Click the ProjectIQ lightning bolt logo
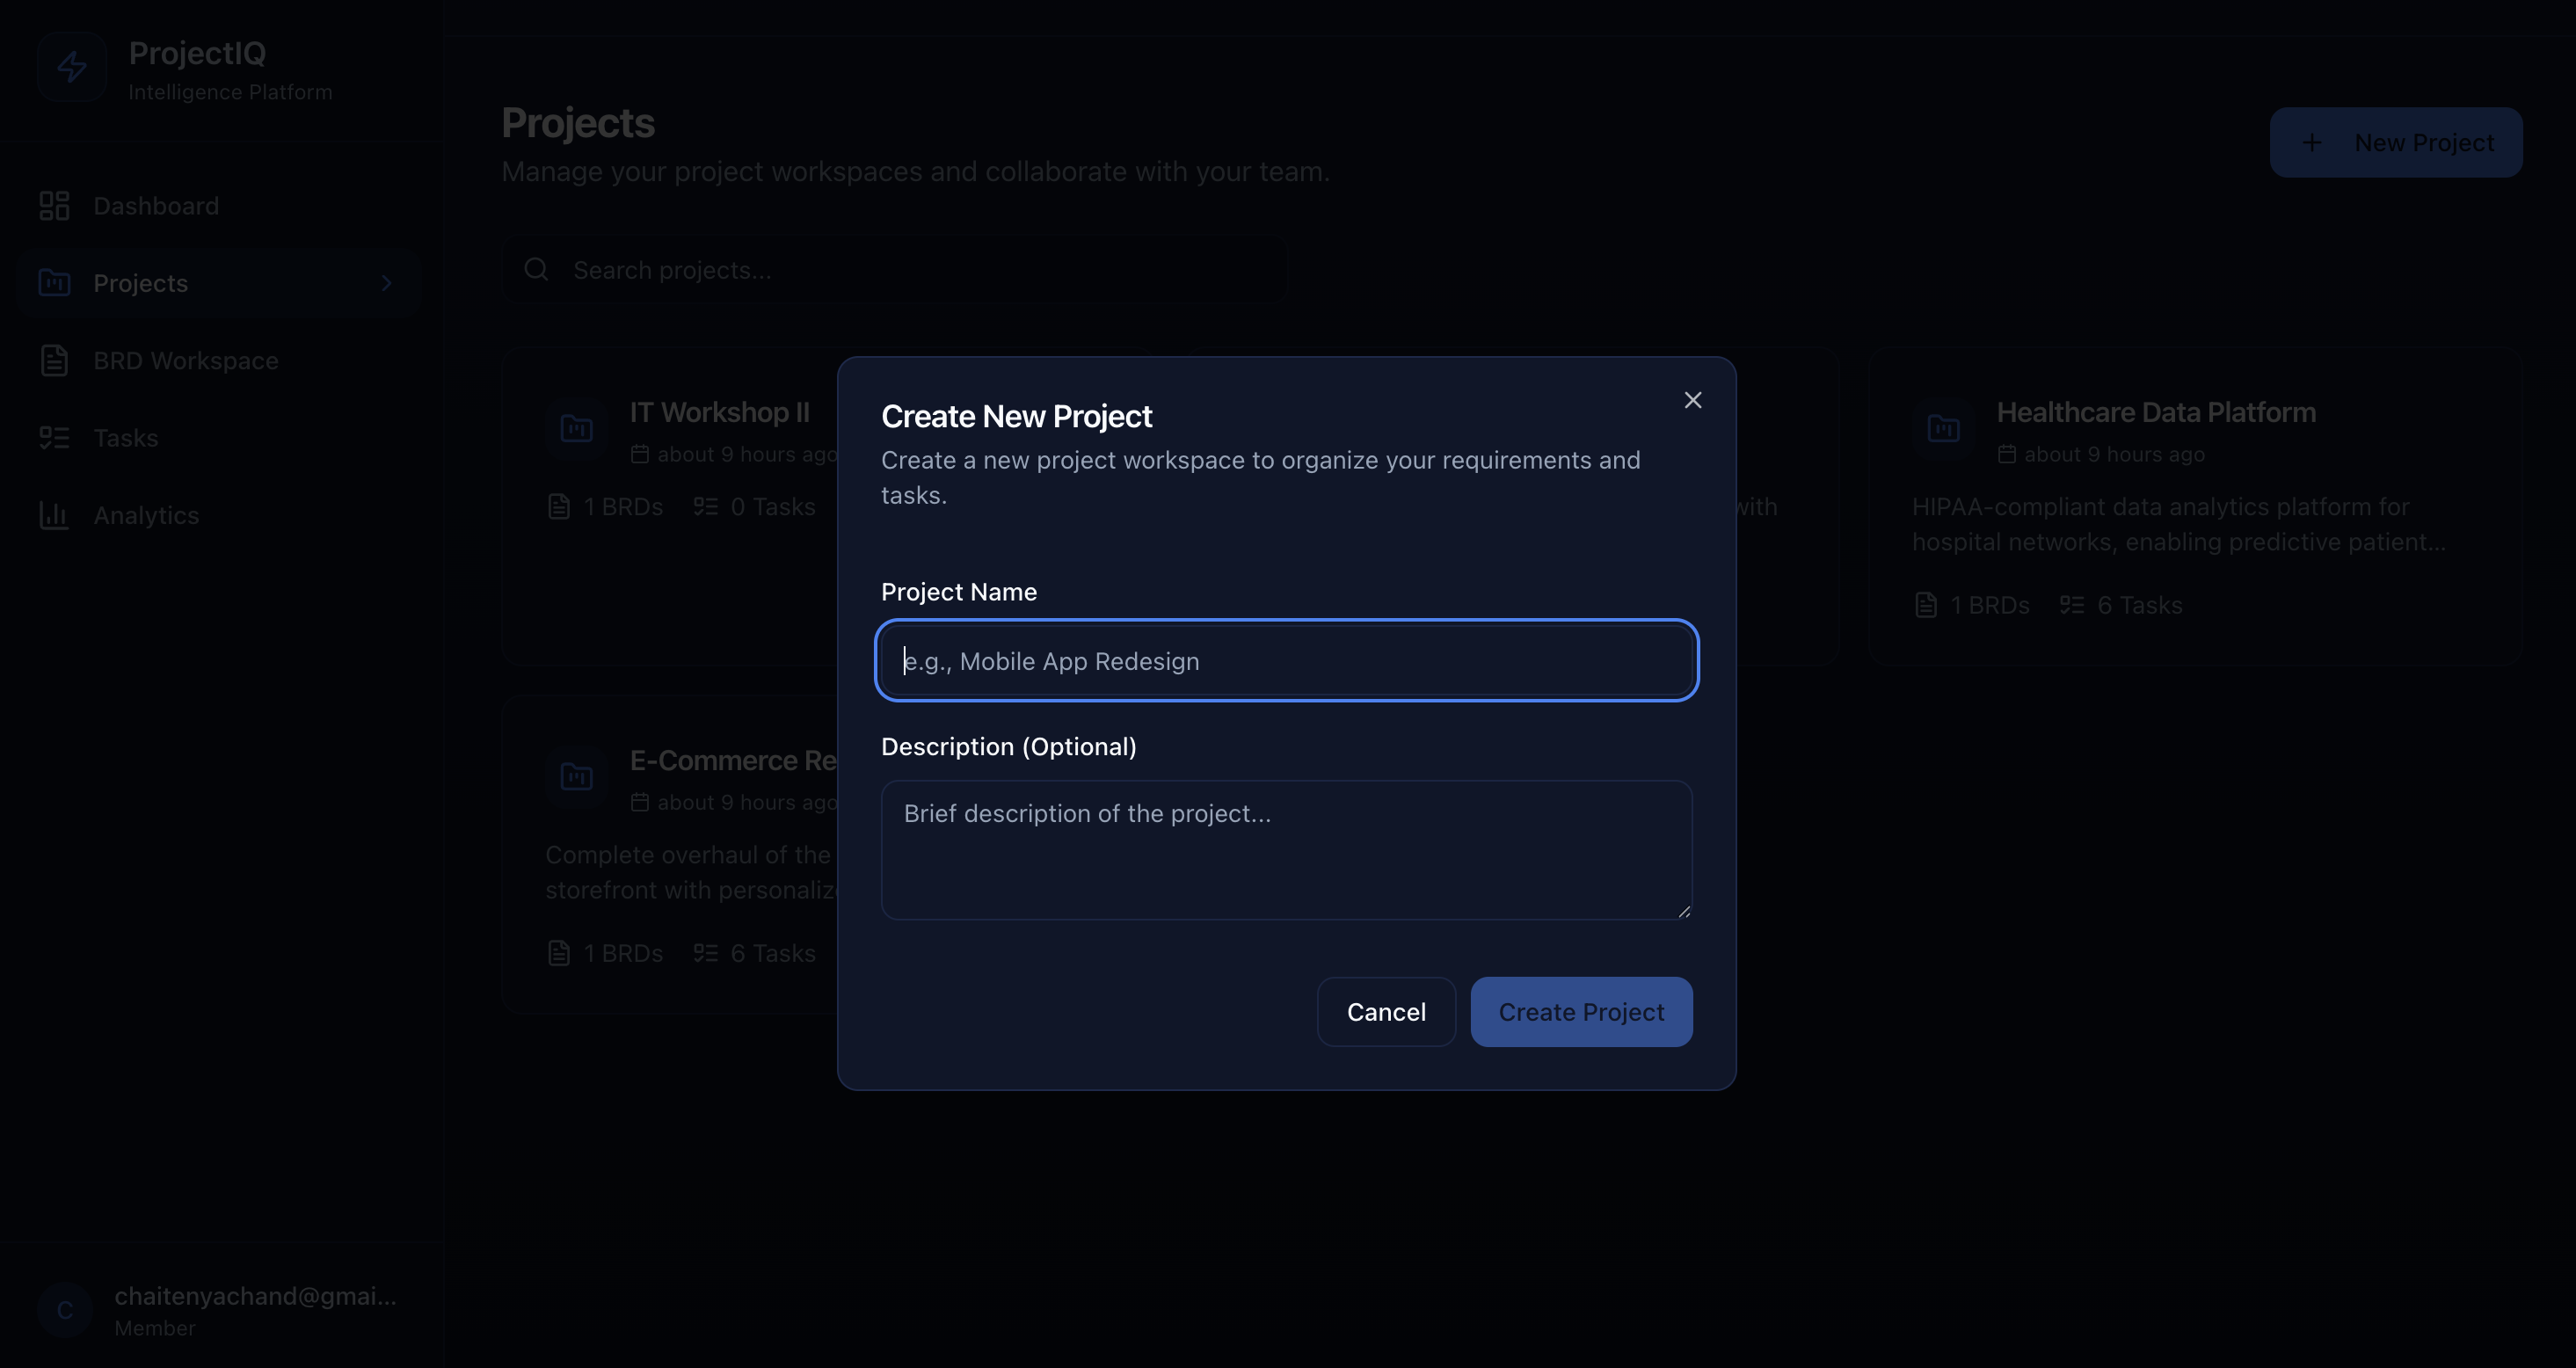The width and height of the screenshot is (2576, 1368). pyautogui.click(x=71, y=67)
